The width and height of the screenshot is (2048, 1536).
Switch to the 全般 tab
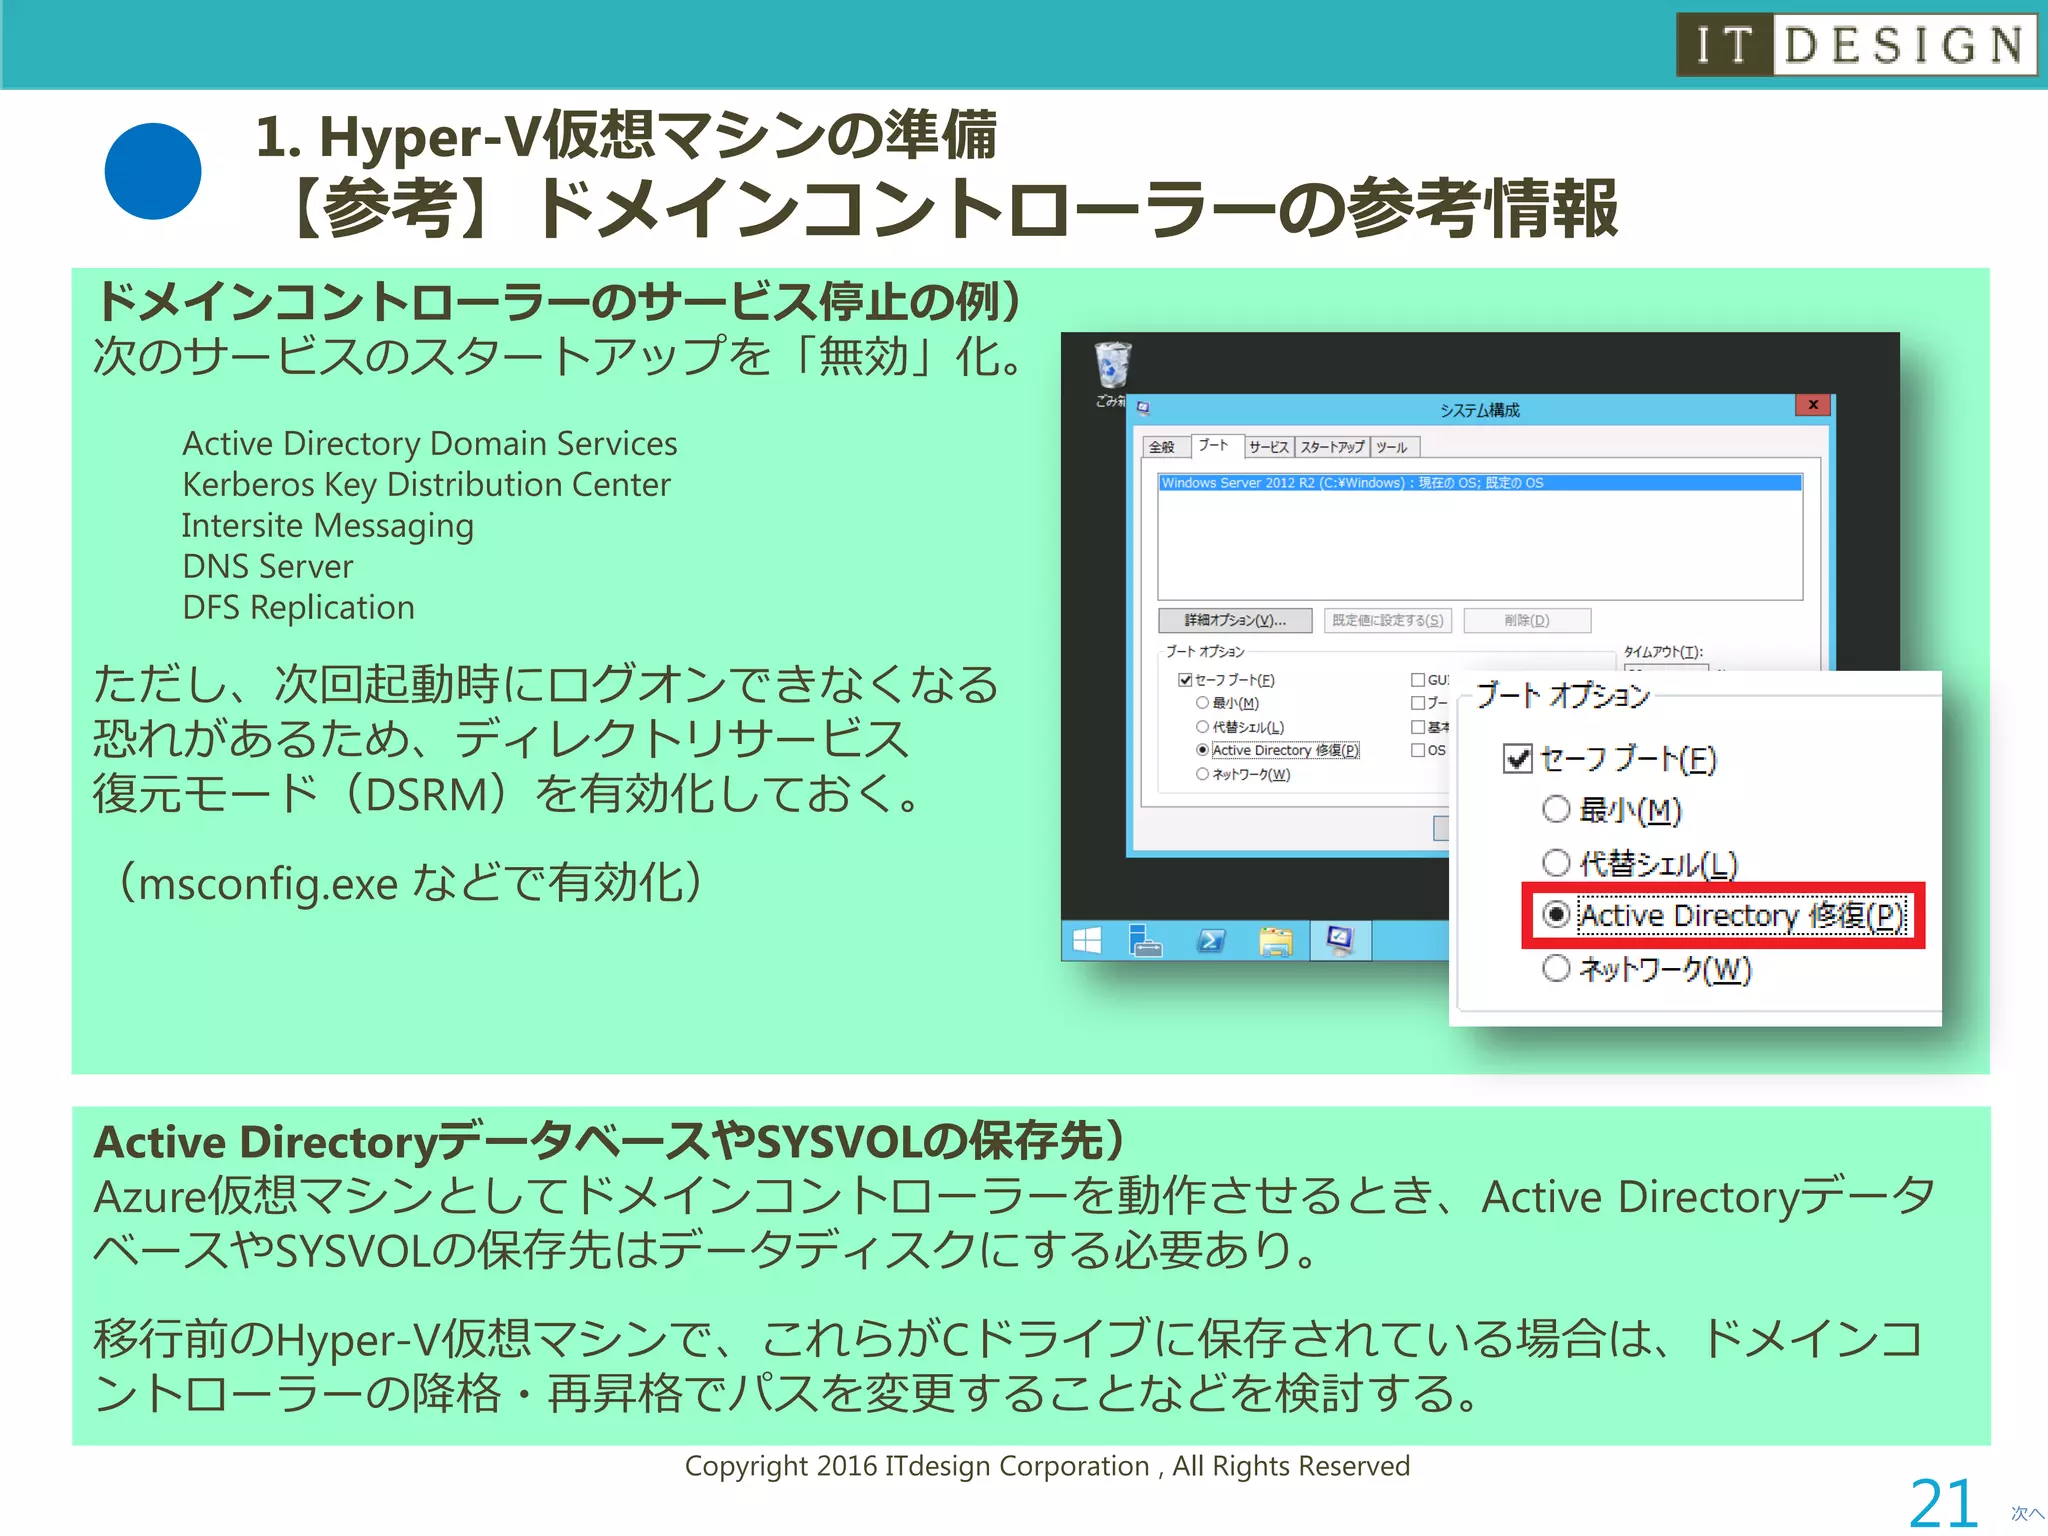[1164, 447]
